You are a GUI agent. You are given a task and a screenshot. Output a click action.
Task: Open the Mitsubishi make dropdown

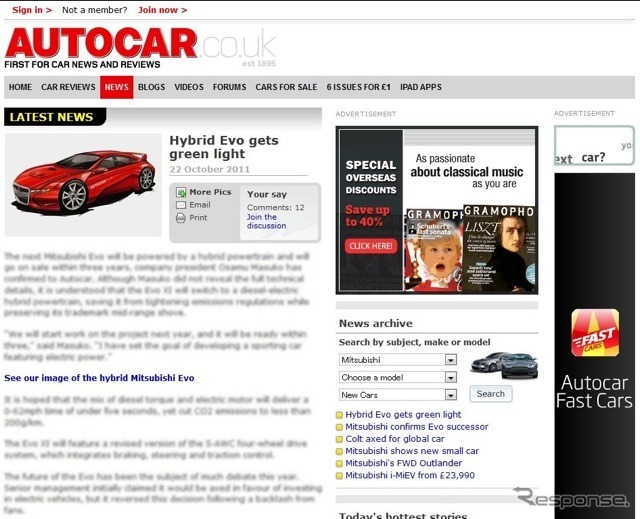coord(398,360)
